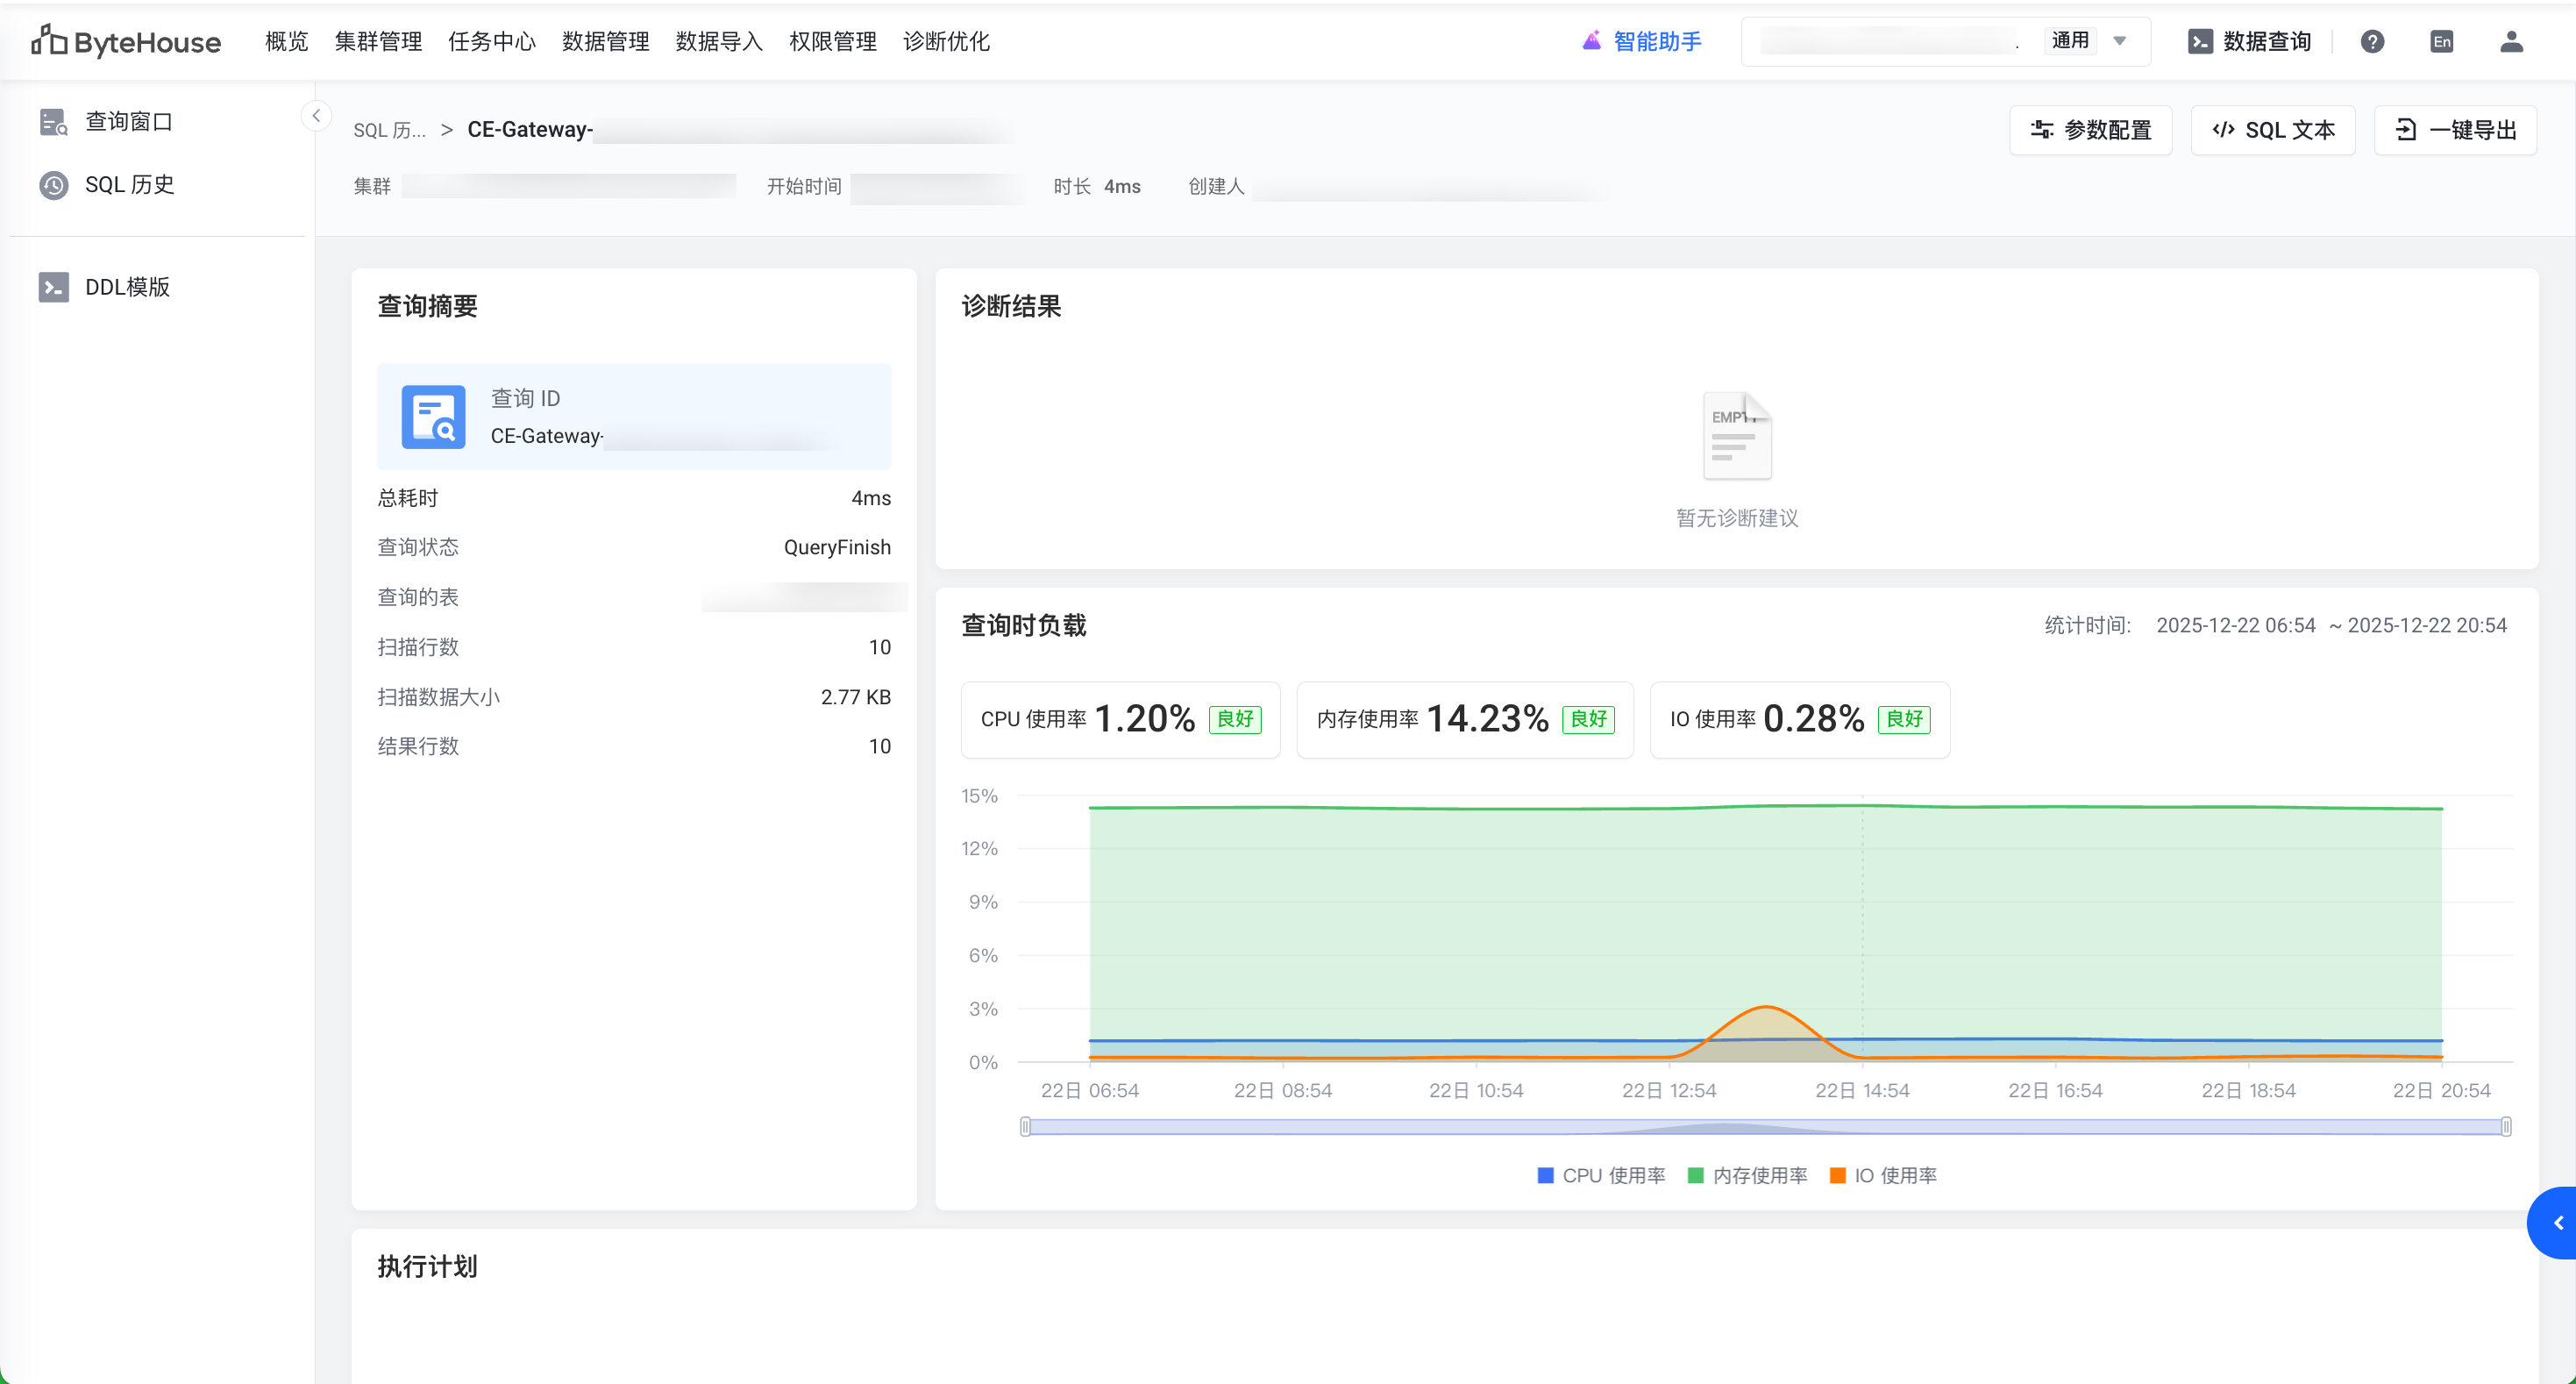
Task: Open SQL 历史 clock icon
Action: 53,185
